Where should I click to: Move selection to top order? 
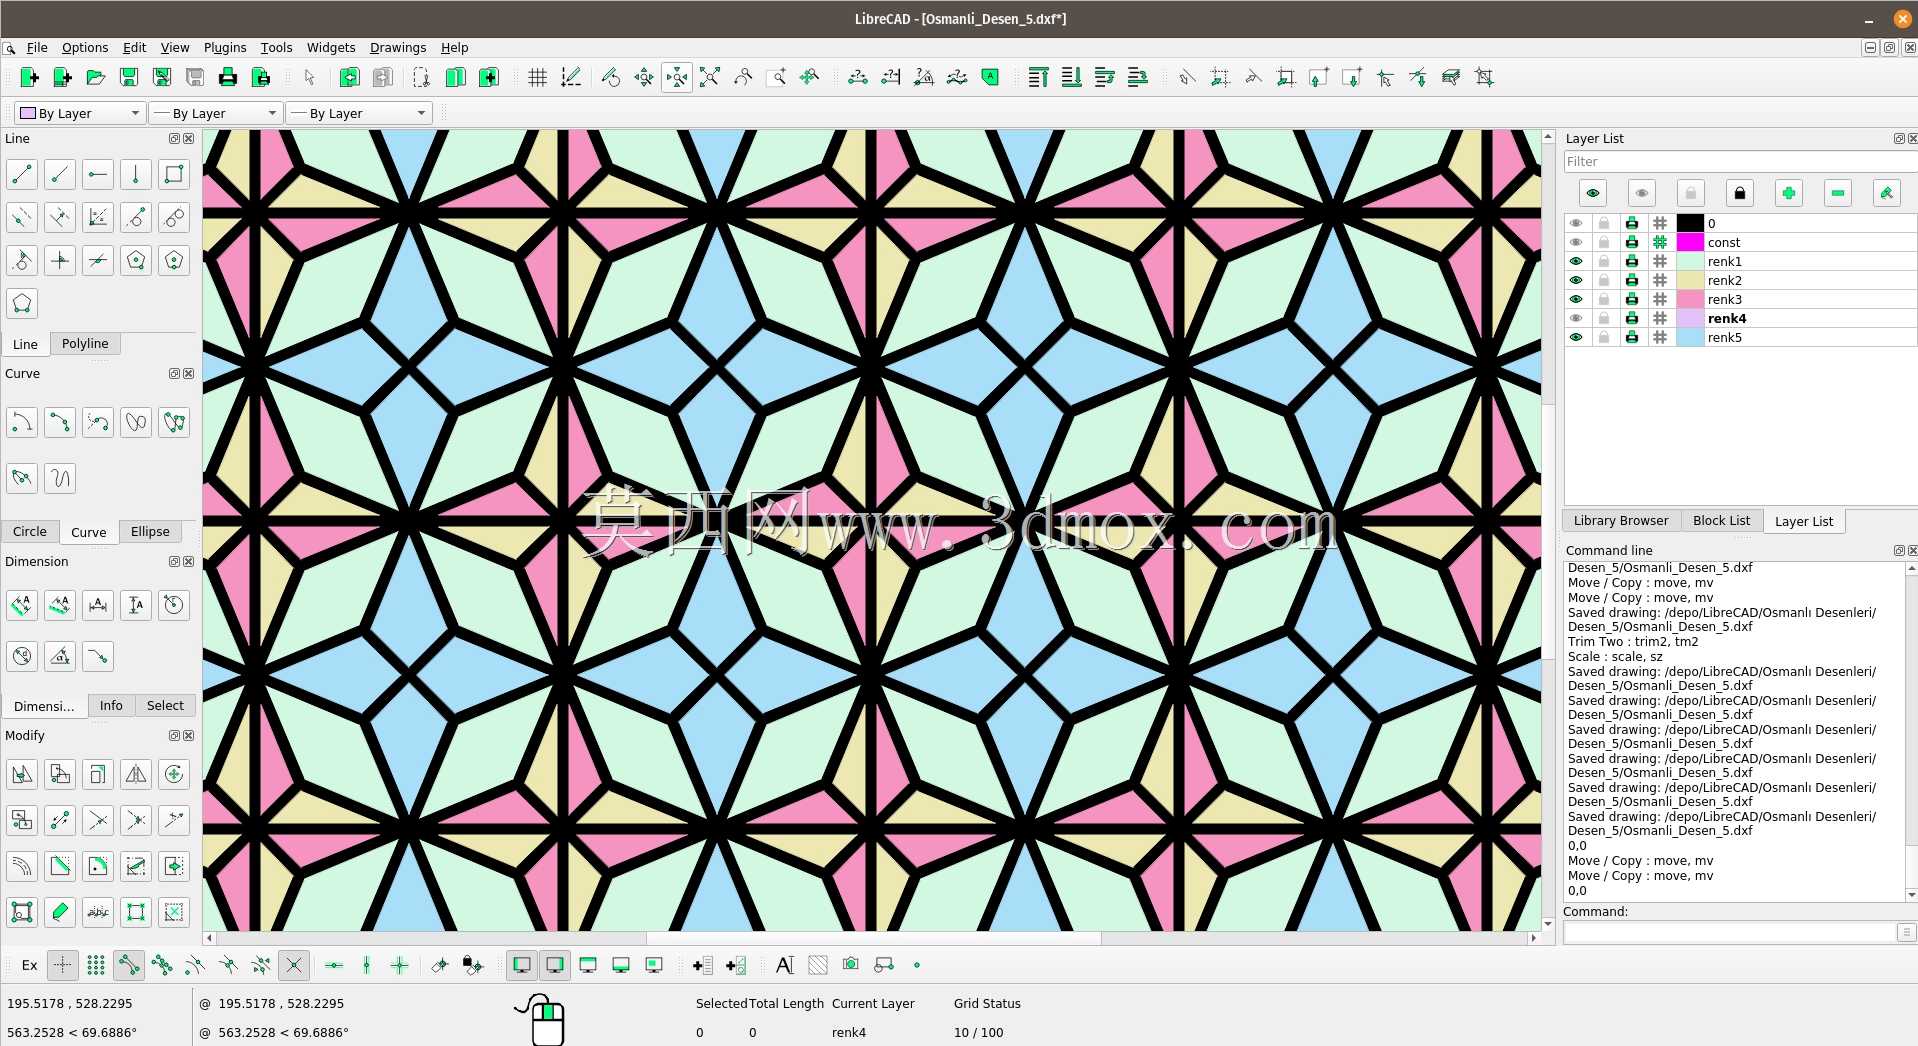[1038, 77]
